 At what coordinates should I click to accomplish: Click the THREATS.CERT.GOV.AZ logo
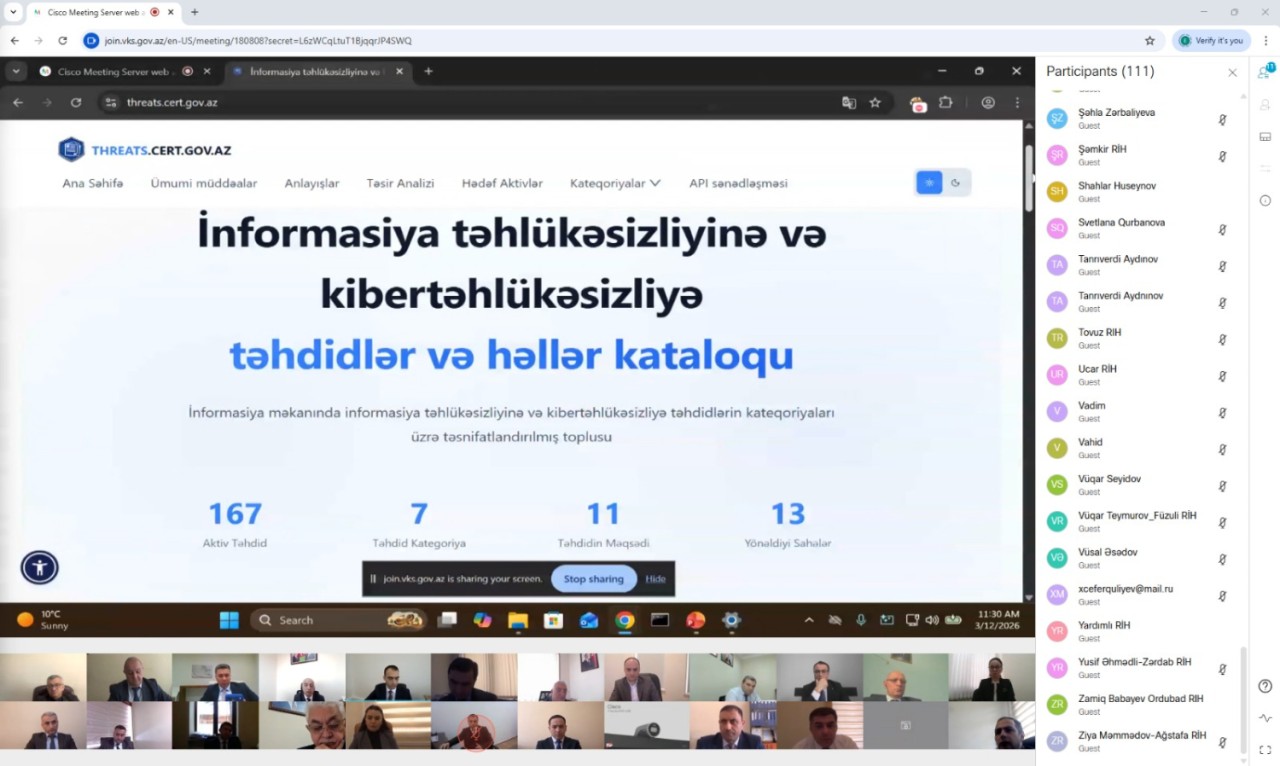(144, 148)
